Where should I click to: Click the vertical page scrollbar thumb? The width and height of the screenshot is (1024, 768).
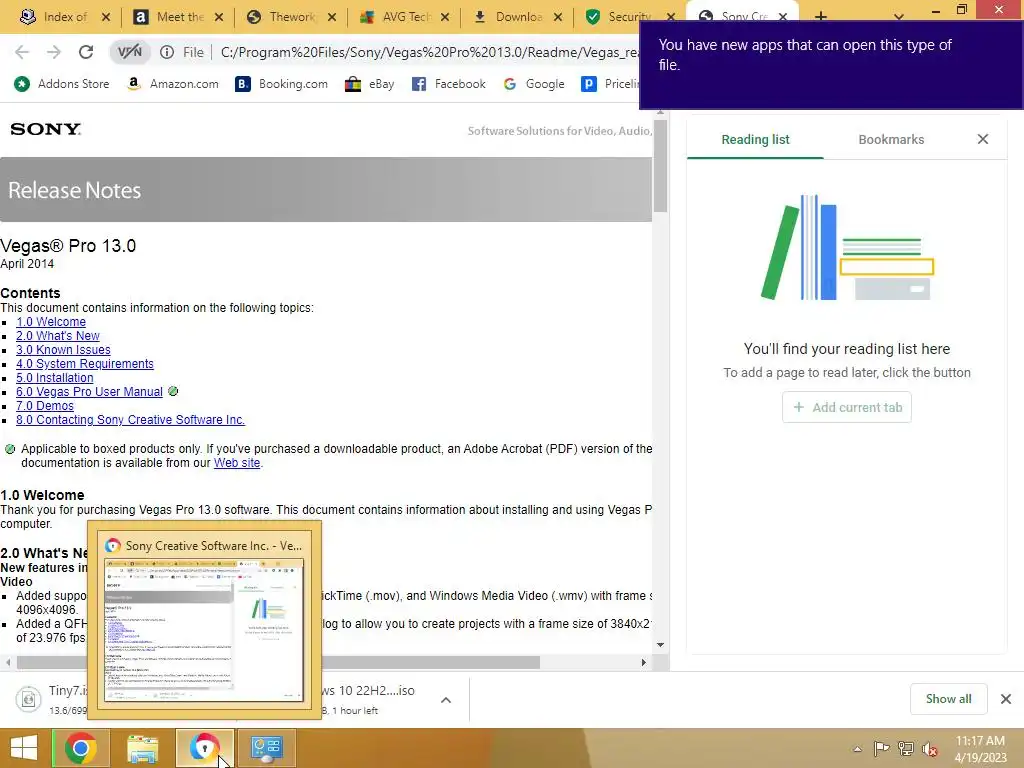pos(660,166)
